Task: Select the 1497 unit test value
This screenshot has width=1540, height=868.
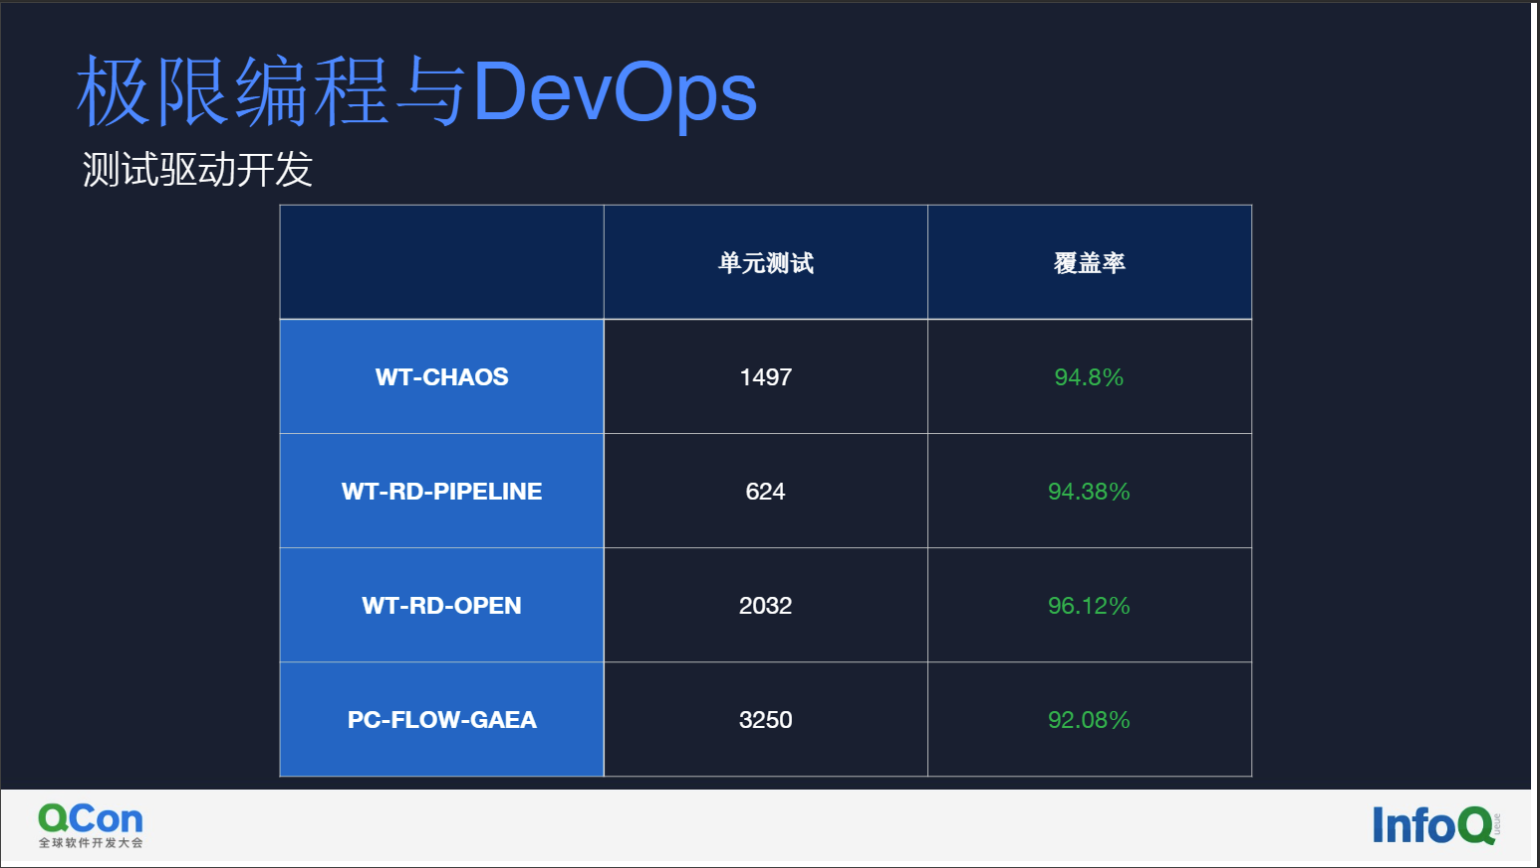Action: coord(765,377)
